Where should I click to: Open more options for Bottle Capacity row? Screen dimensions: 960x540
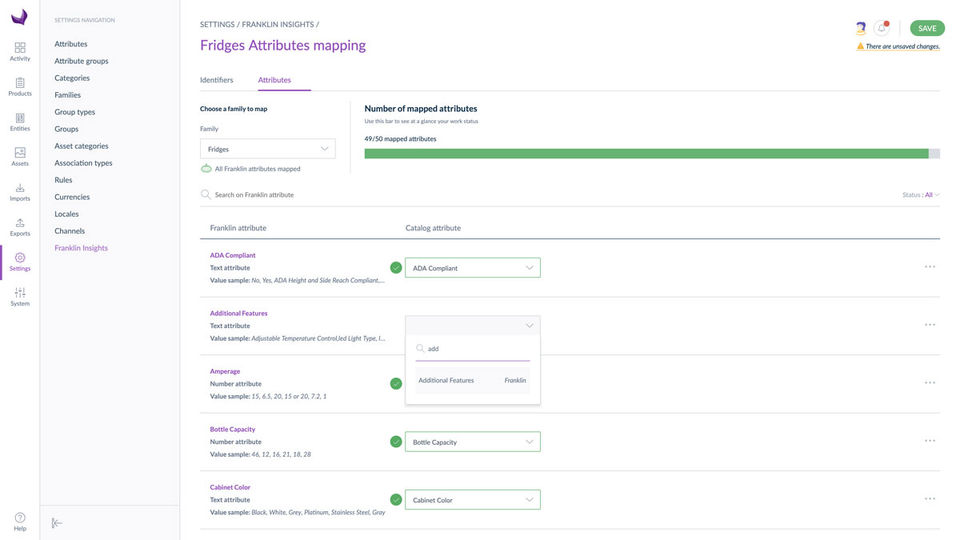coord(930,441)
